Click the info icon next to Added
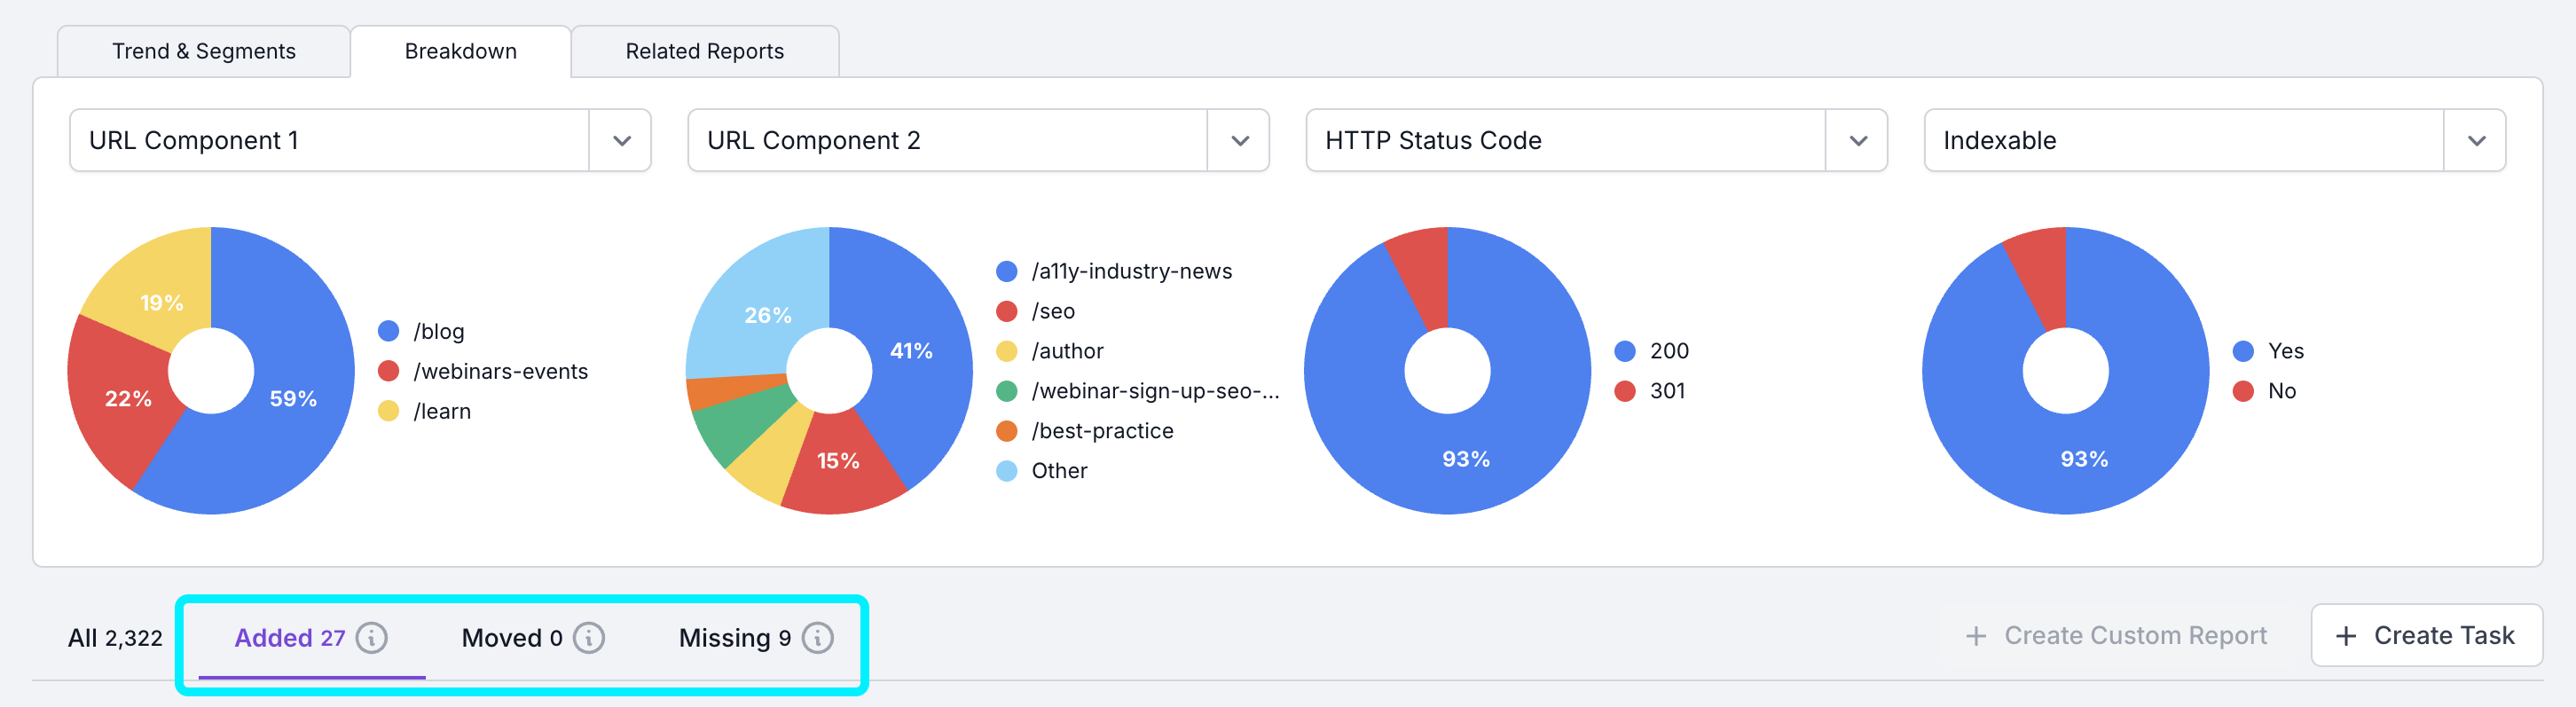Image resolution: width=2576 pixels, height=707 pixels. (371, 637)
